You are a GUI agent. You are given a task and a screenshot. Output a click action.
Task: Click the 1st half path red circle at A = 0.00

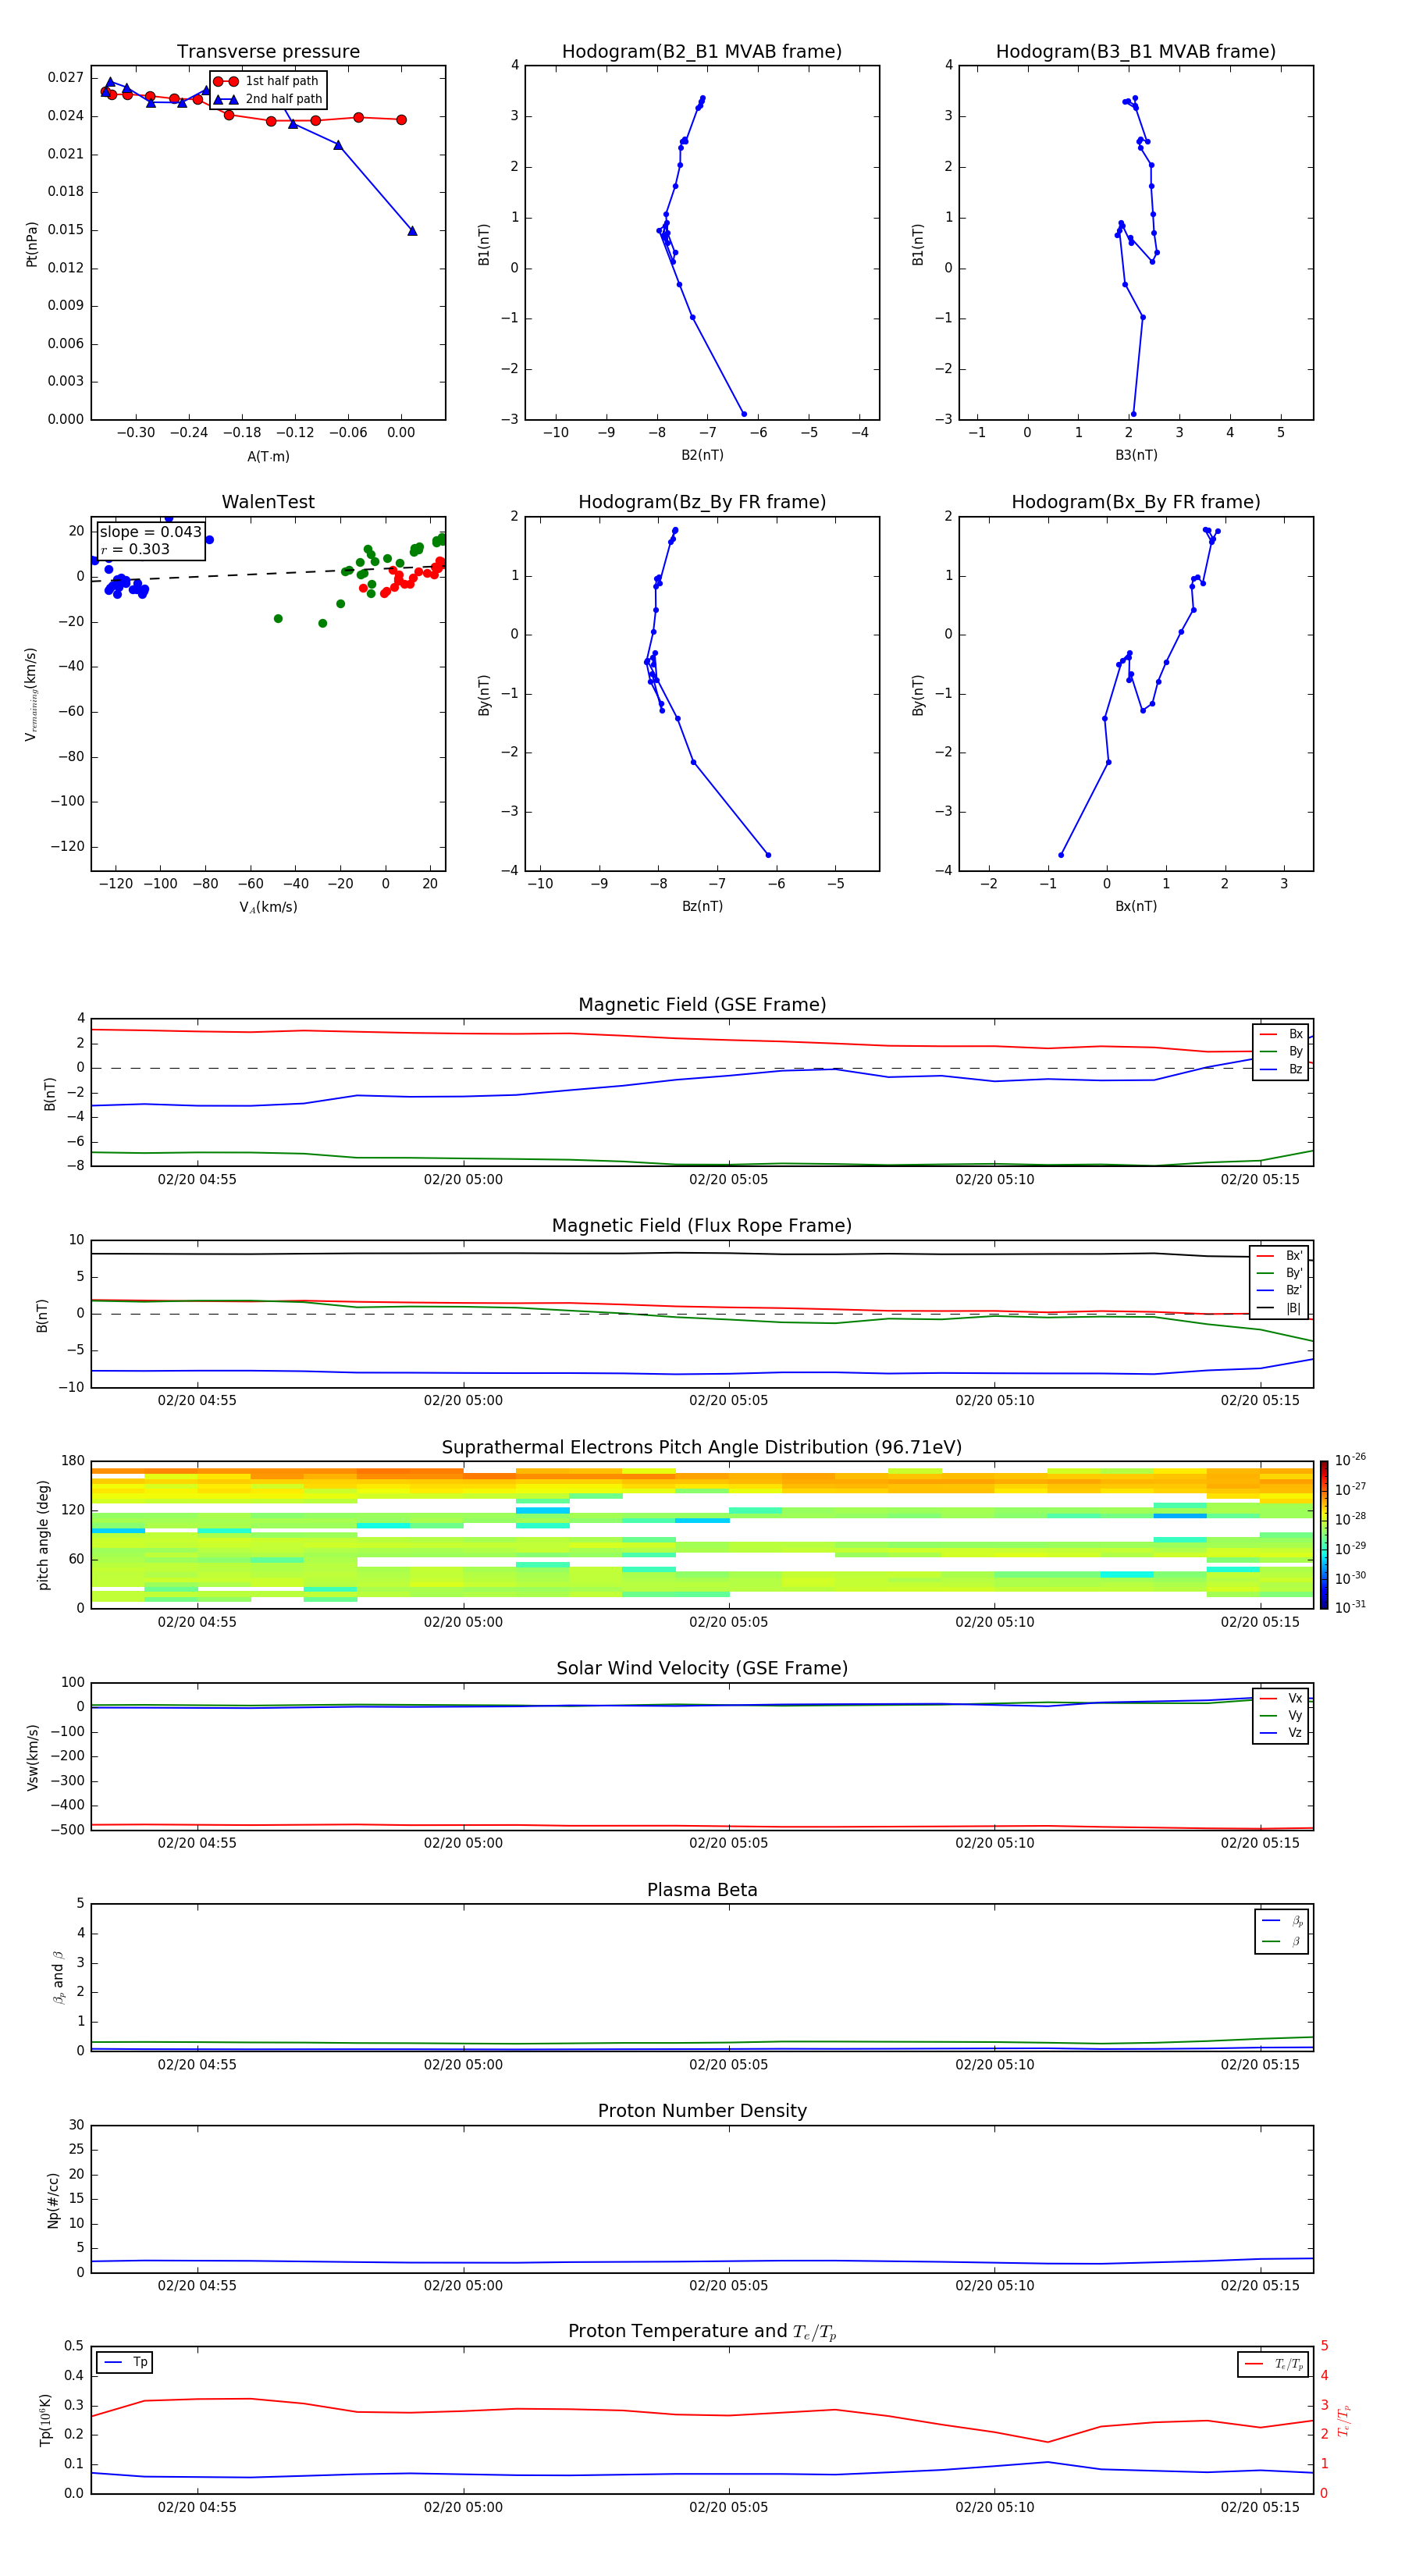click(x=401, y=120)
